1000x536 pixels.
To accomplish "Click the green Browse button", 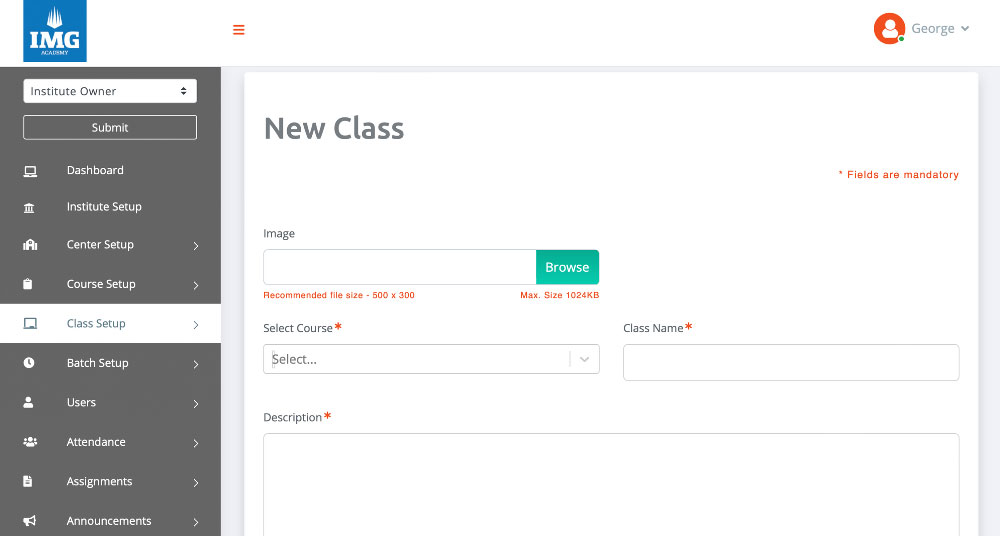I will tap(567, 267).
